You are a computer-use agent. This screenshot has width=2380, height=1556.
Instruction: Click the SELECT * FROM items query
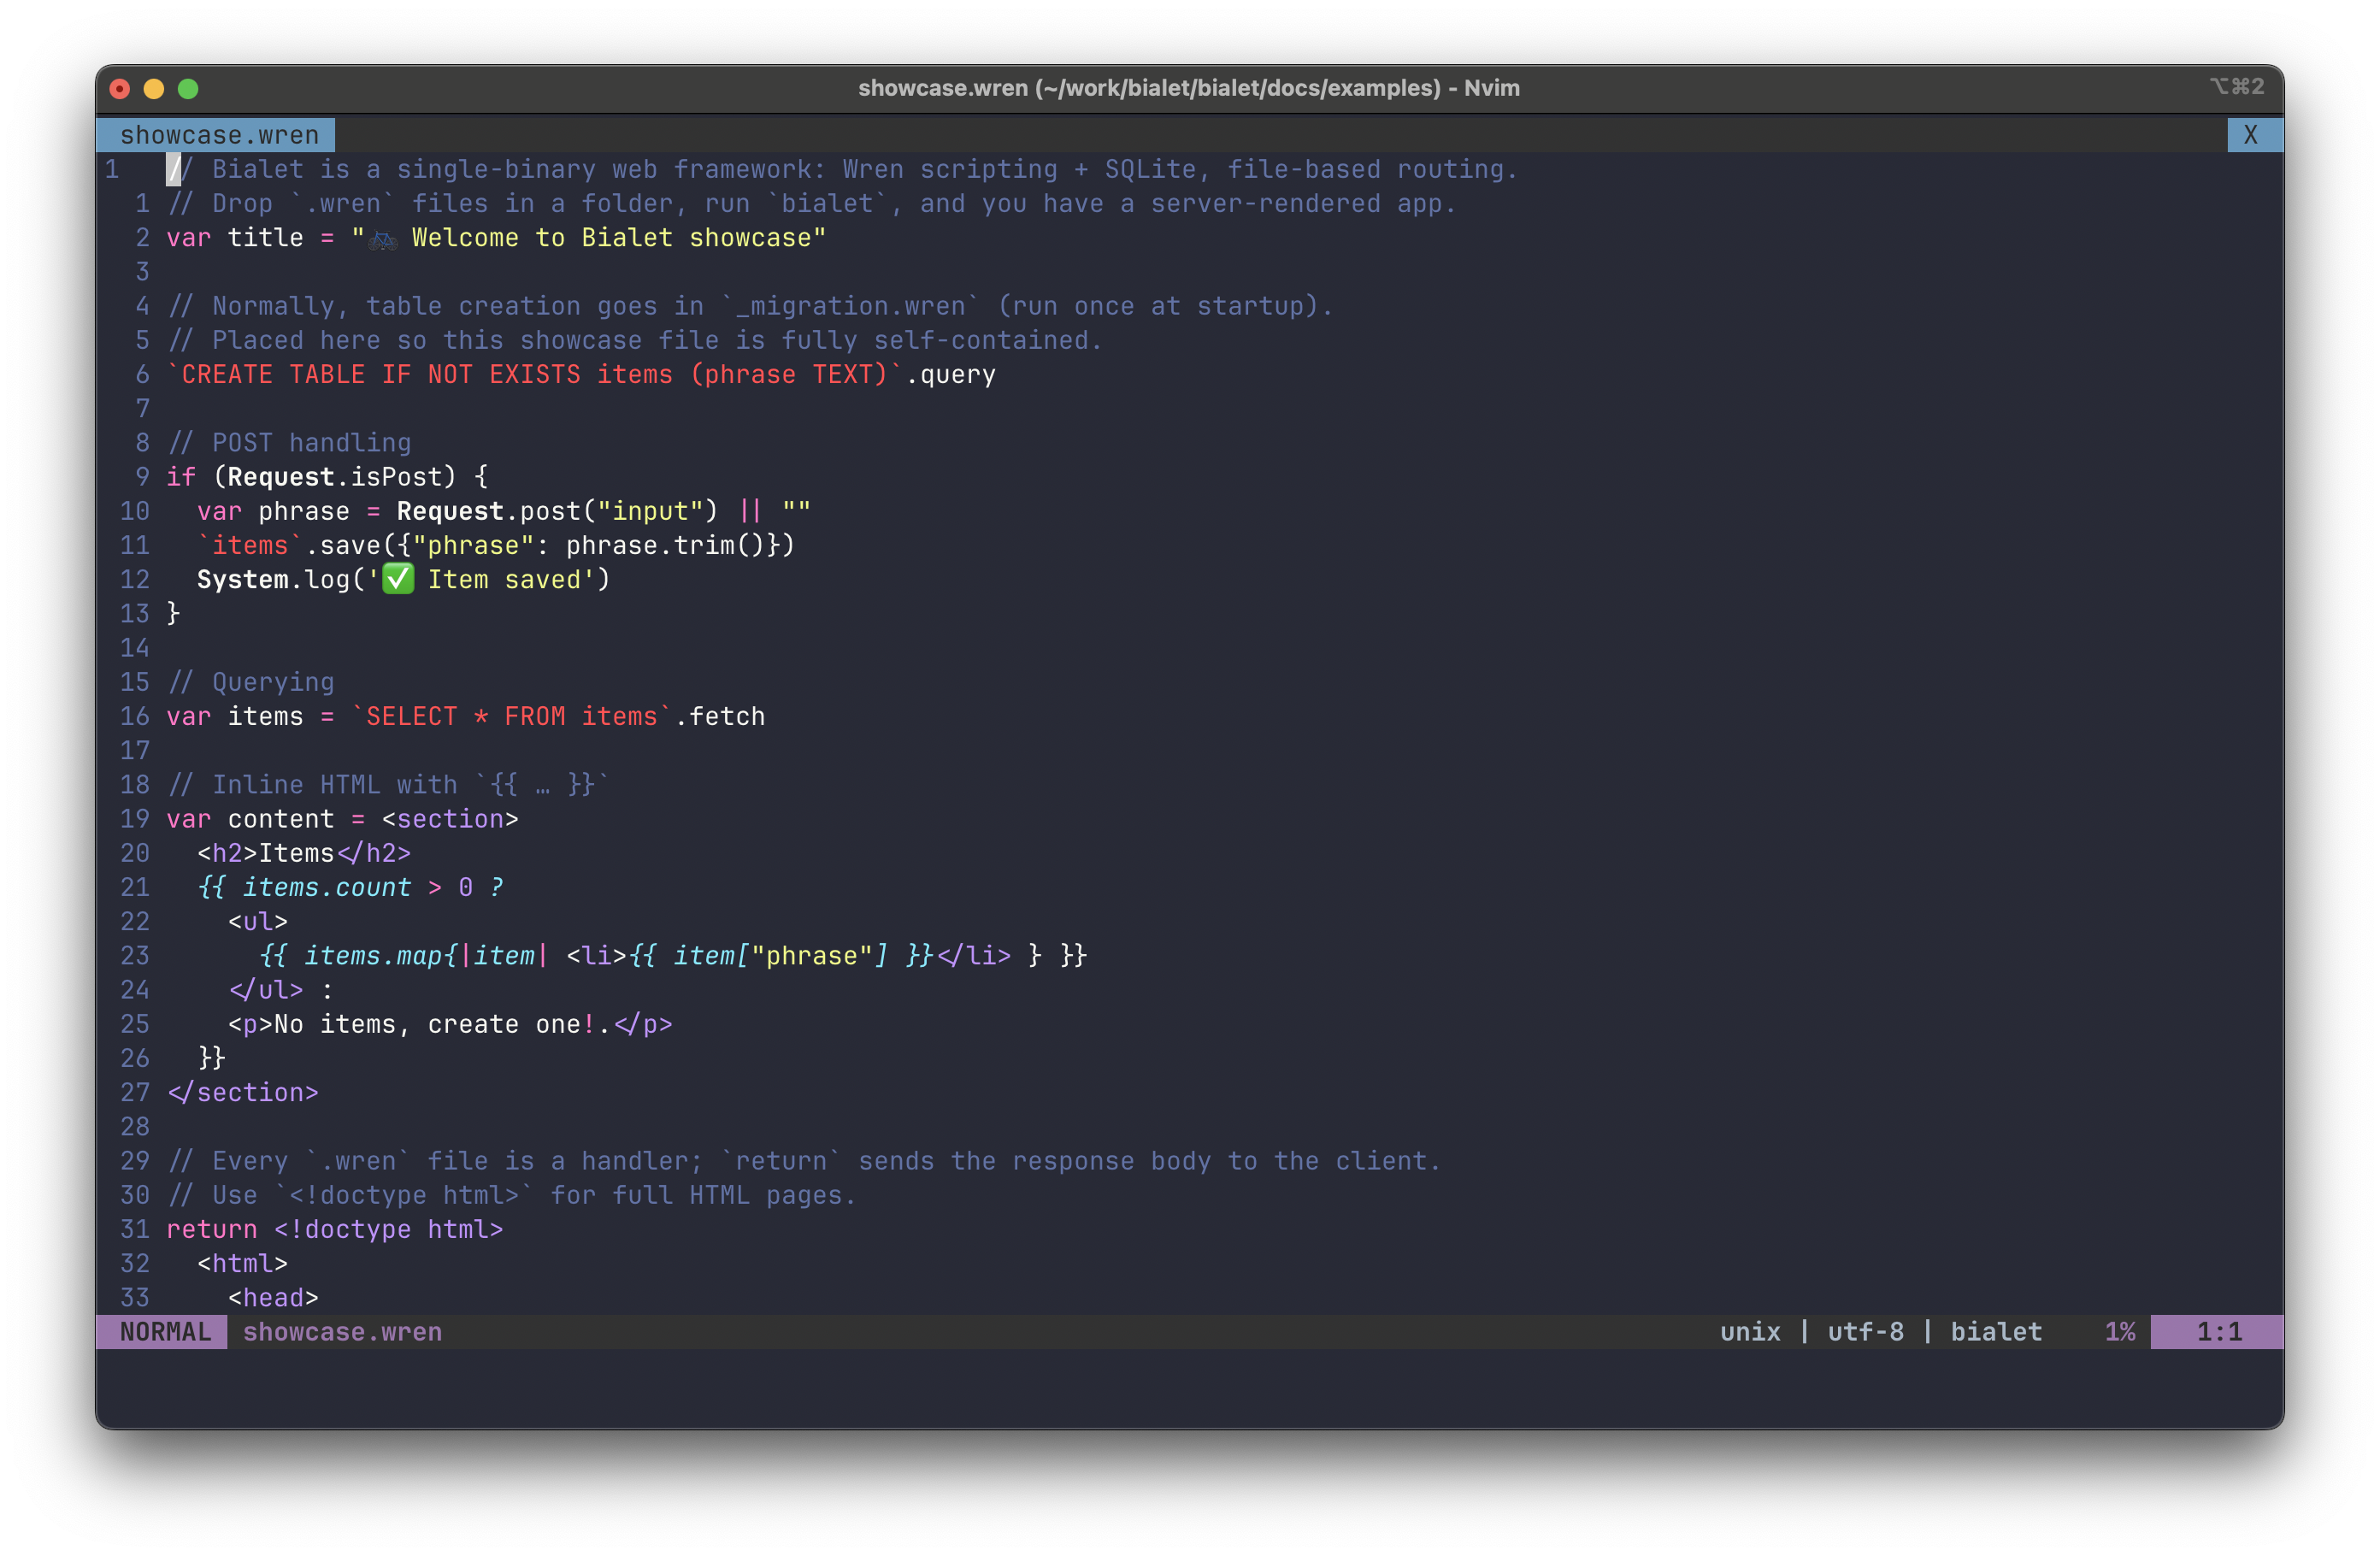(512, 717)
